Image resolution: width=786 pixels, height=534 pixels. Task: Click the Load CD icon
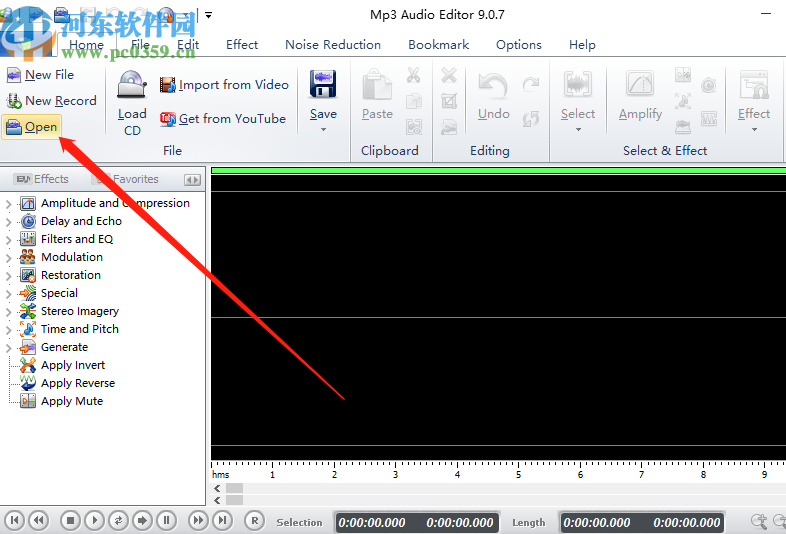click(x=131, y=84)
